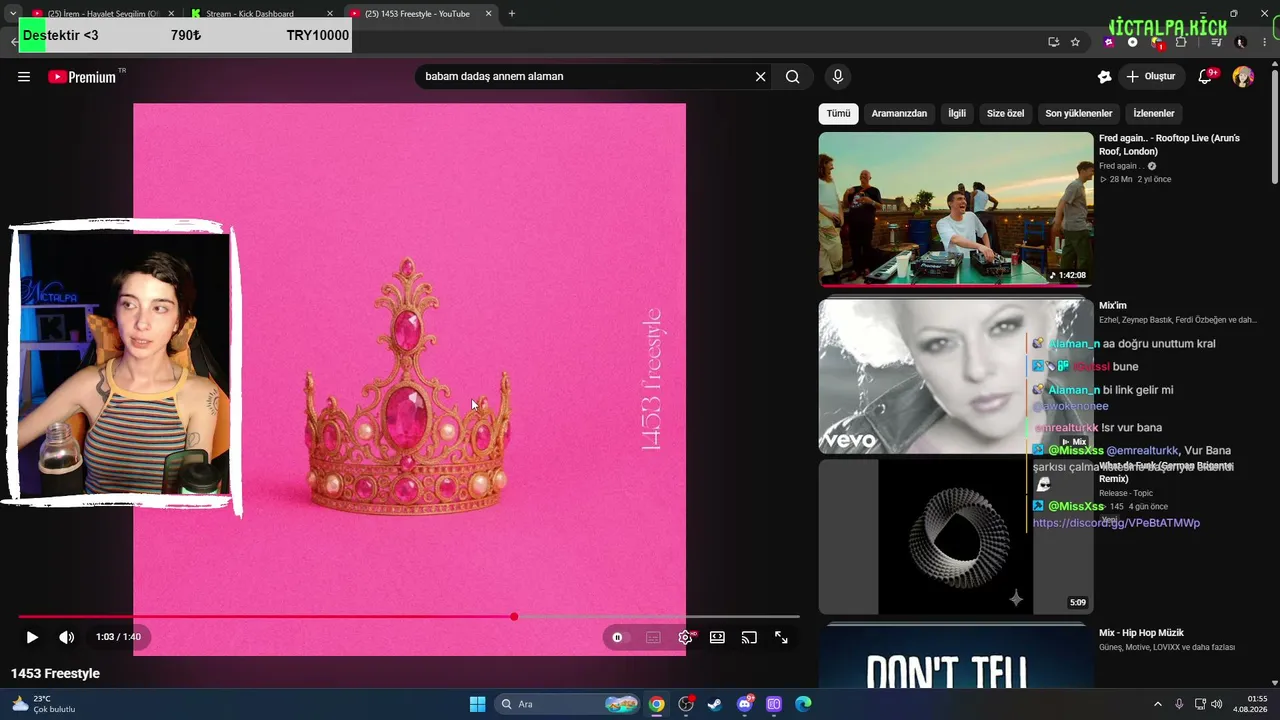The image size is (1280, 720).
Task: Cast the video using the cast icon
Action: [x=749, y=637]
